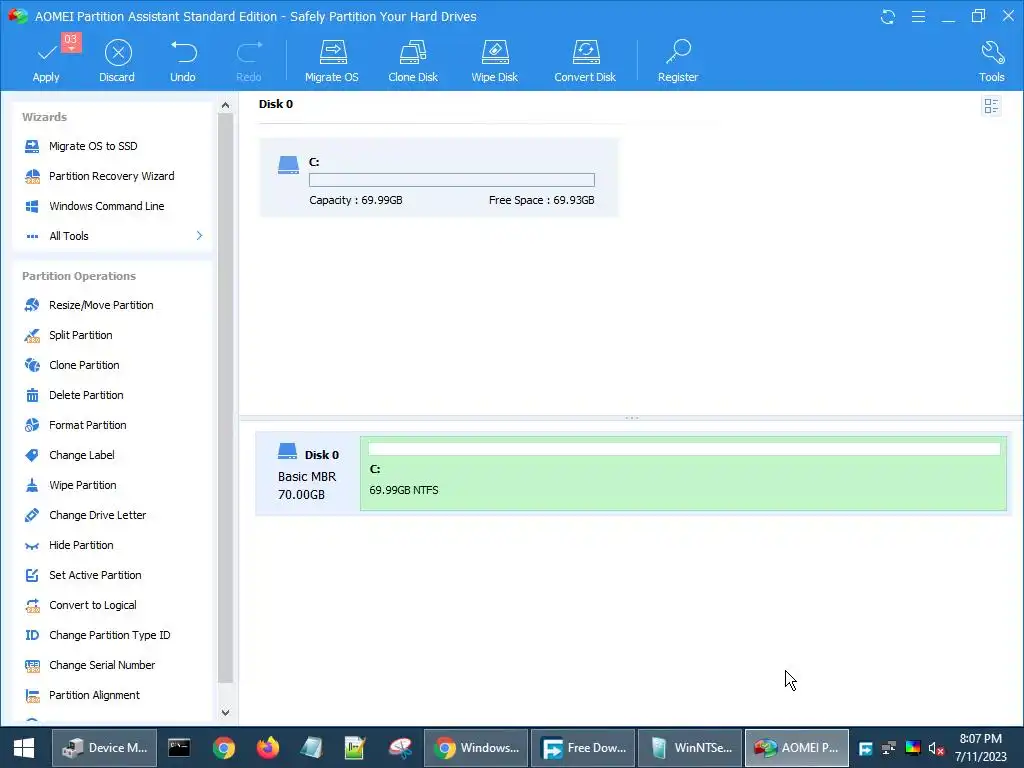Expand the All Tools chevron
This screenshot has height=768, width=1024.
[x=199, y=236]
